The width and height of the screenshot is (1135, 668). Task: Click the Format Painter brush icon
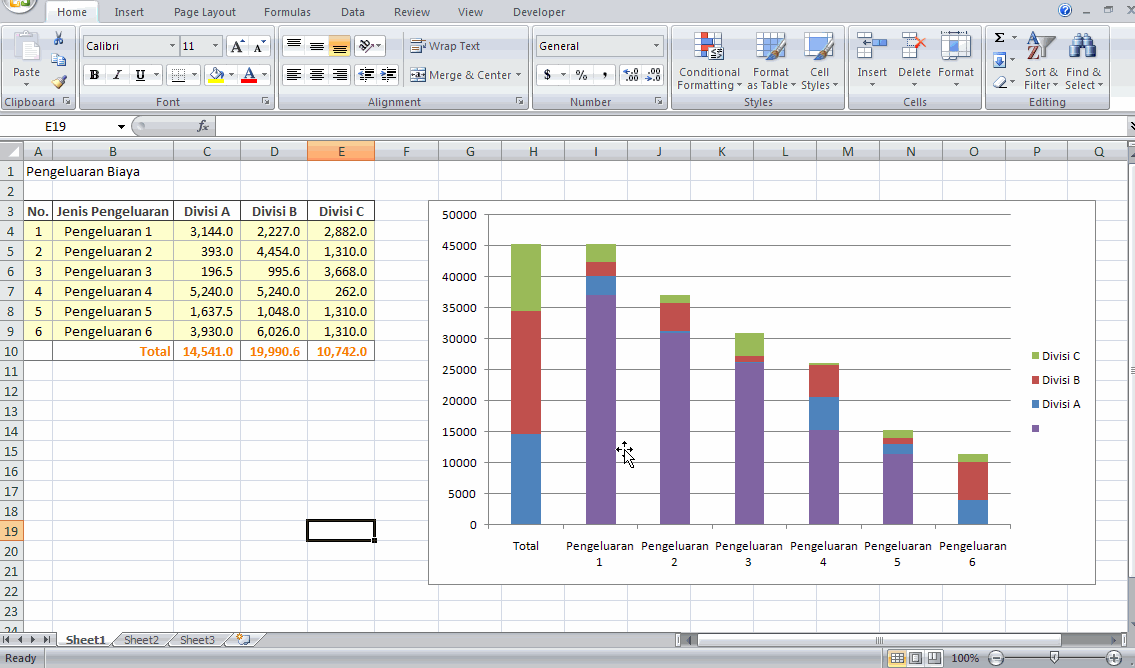(59, 82)
